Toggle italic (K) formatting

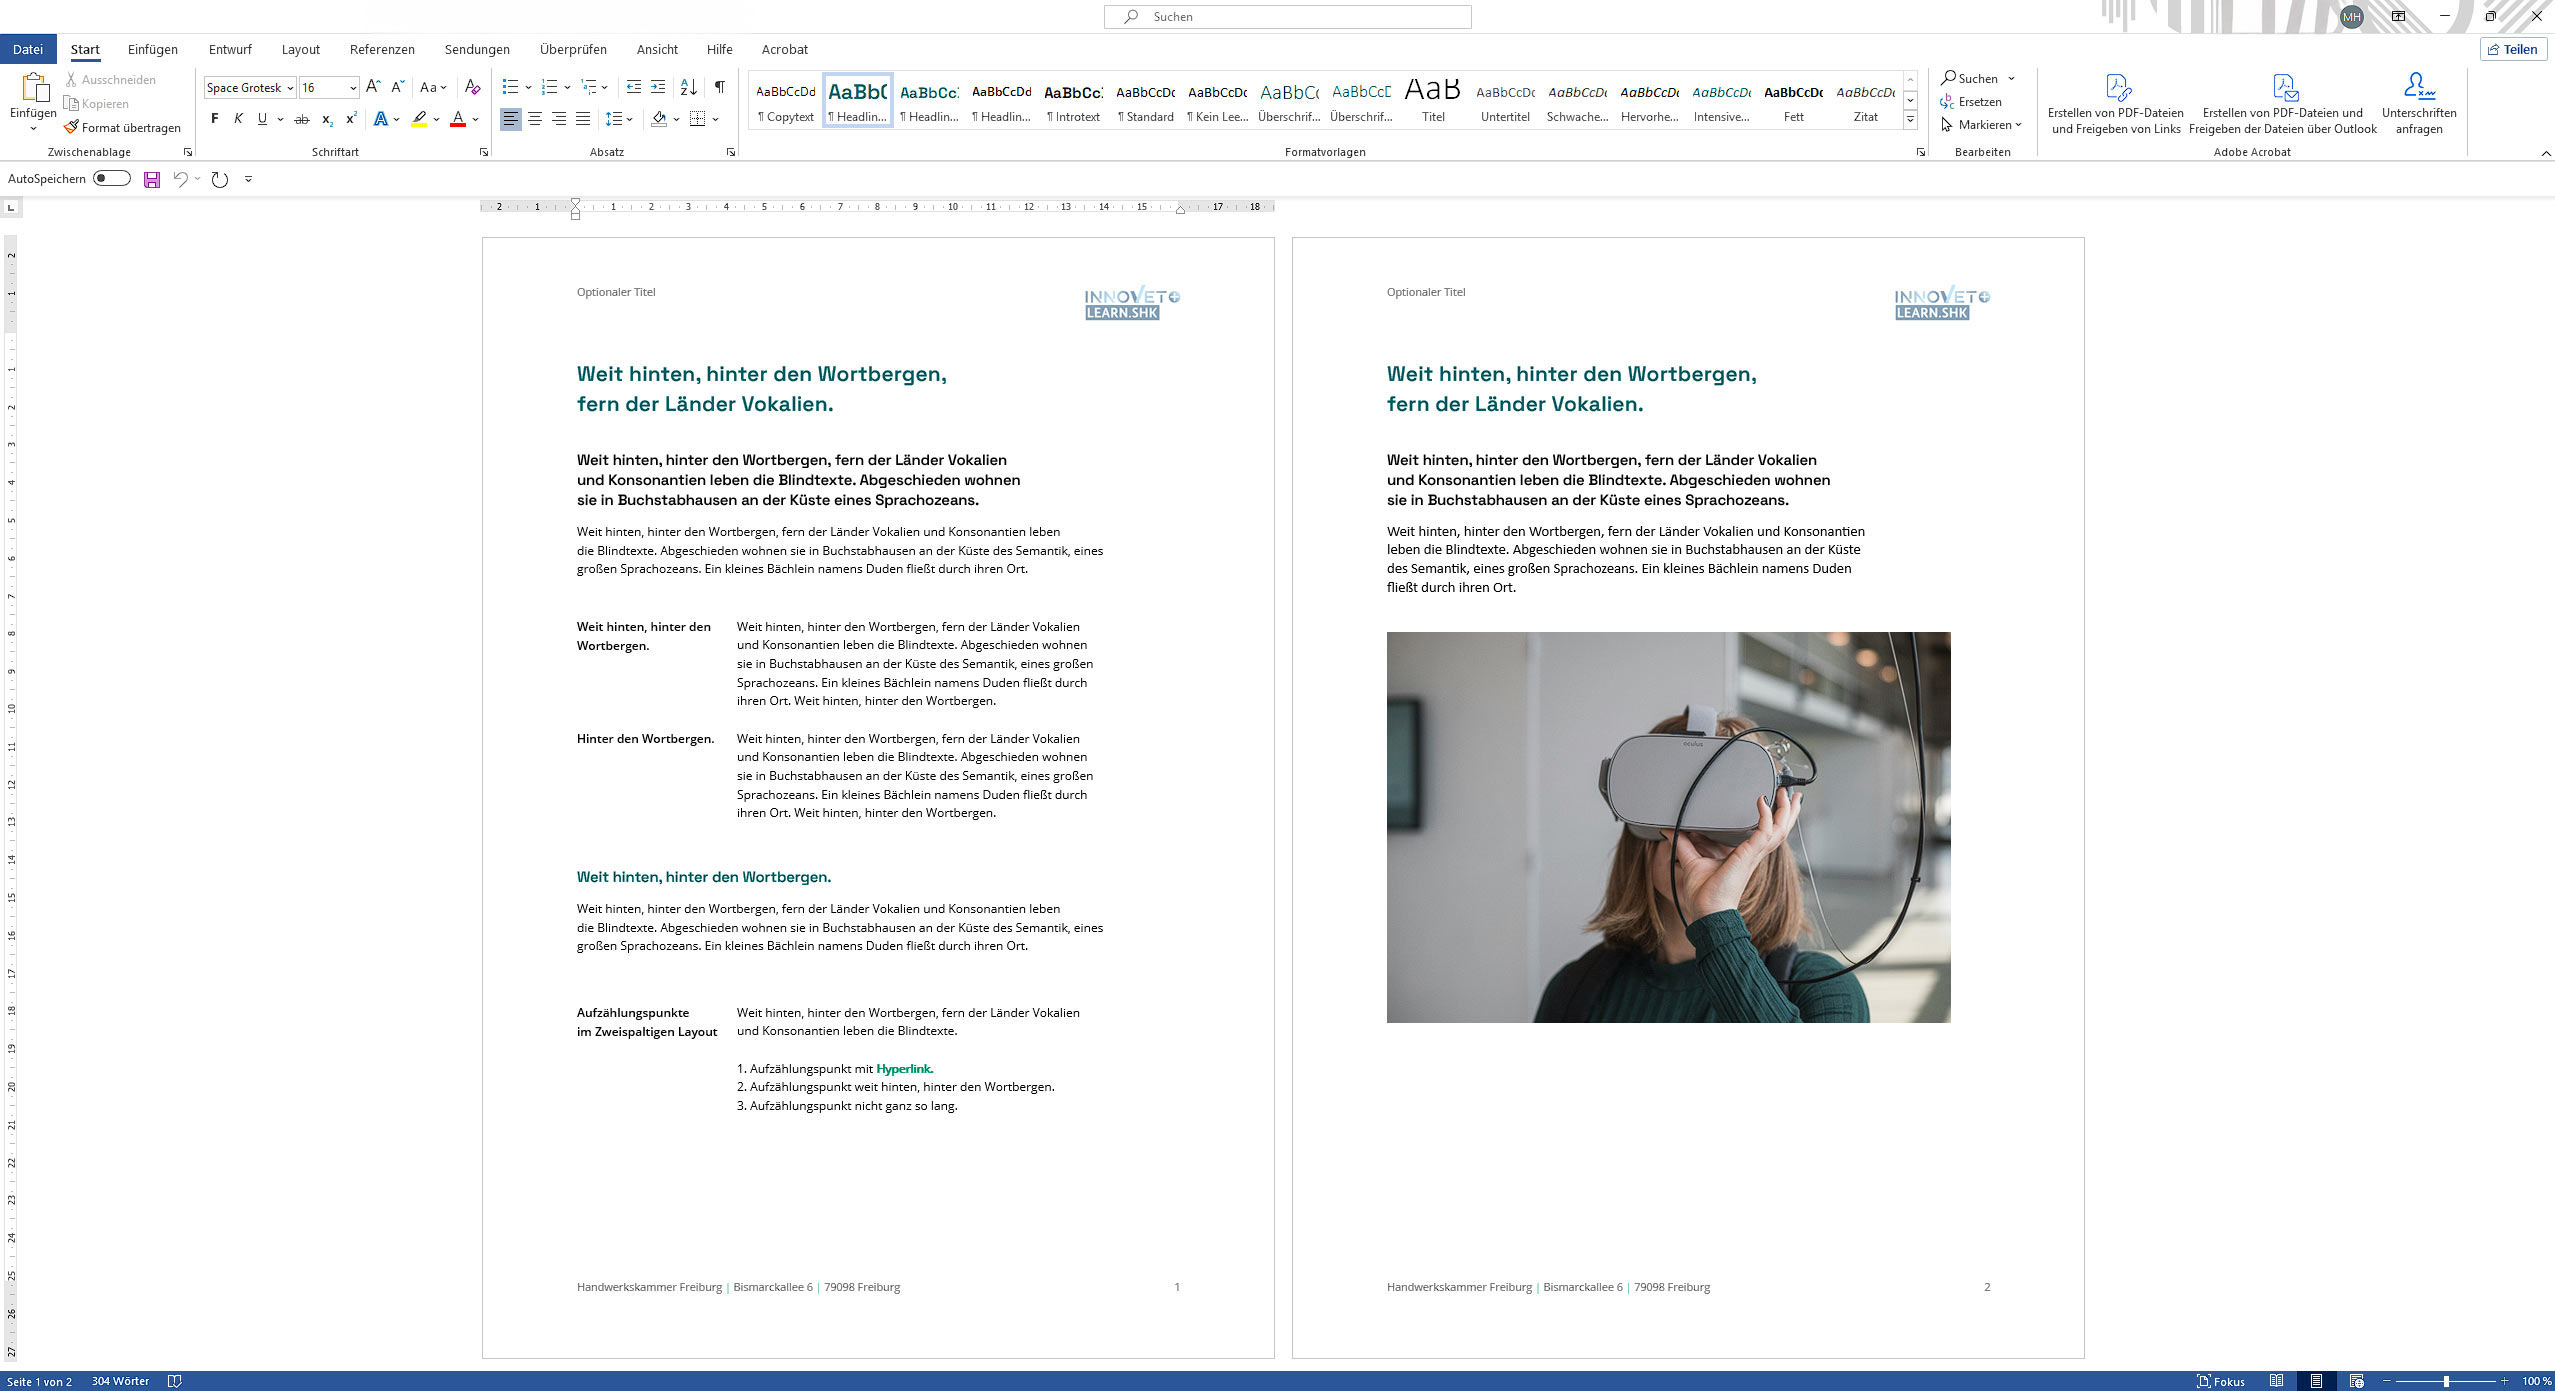[x=238, y=119]
